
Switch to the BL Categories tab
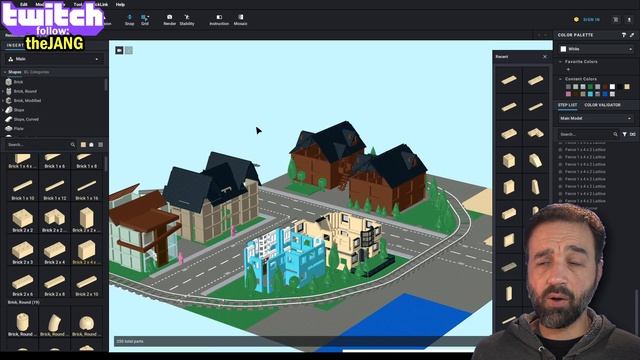coord(37,72)
